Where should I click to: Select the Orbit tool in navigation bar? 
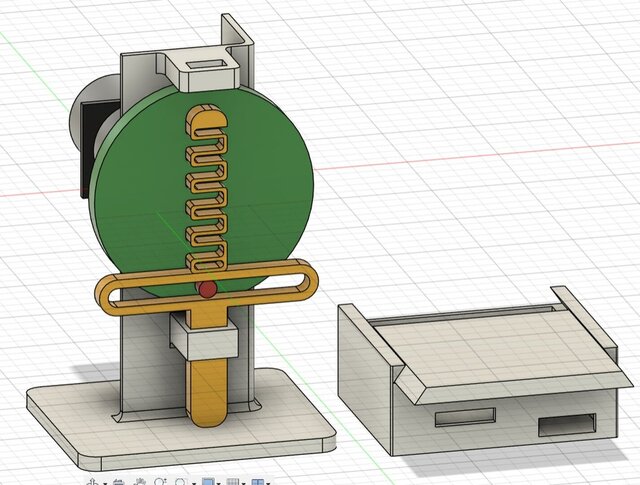(93, 482)
